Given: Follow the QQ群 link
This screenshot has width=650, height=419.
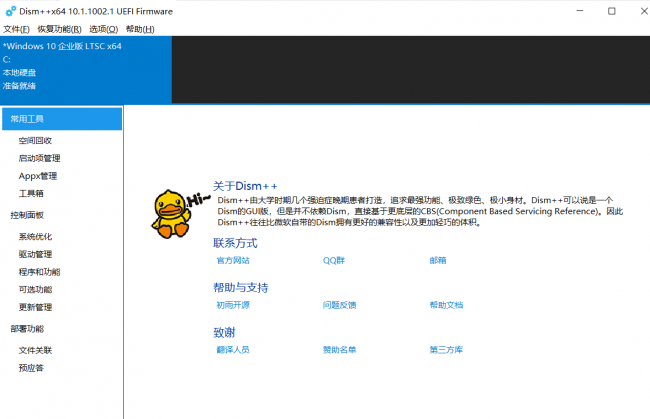Looking at the screenshot, I should (x=334, y=260).
